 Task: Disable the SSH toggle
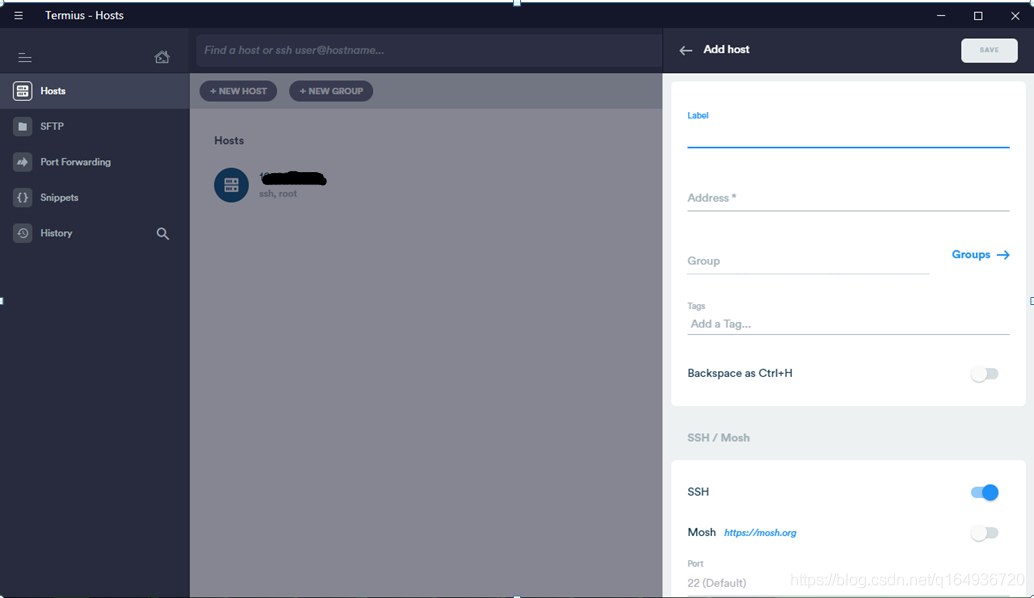(x=984, y=493)
